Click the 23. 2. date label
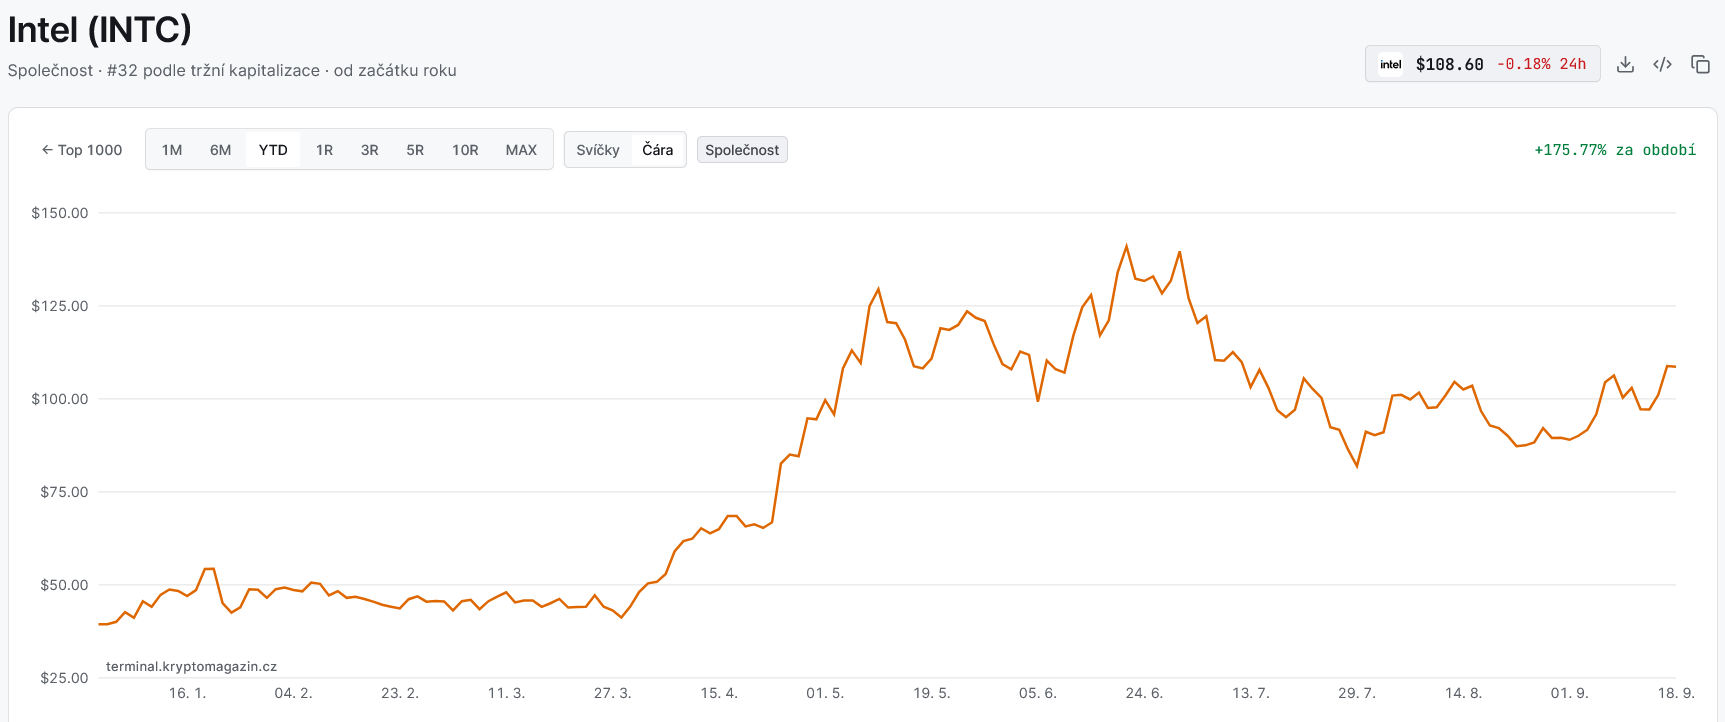Viewport: 1725px width, 722px height. [400, 693]
